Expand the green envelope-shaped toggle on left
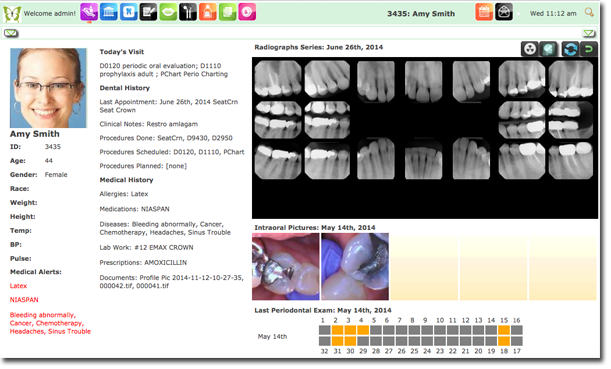611x369 pixels. click(x=11, y=34)
